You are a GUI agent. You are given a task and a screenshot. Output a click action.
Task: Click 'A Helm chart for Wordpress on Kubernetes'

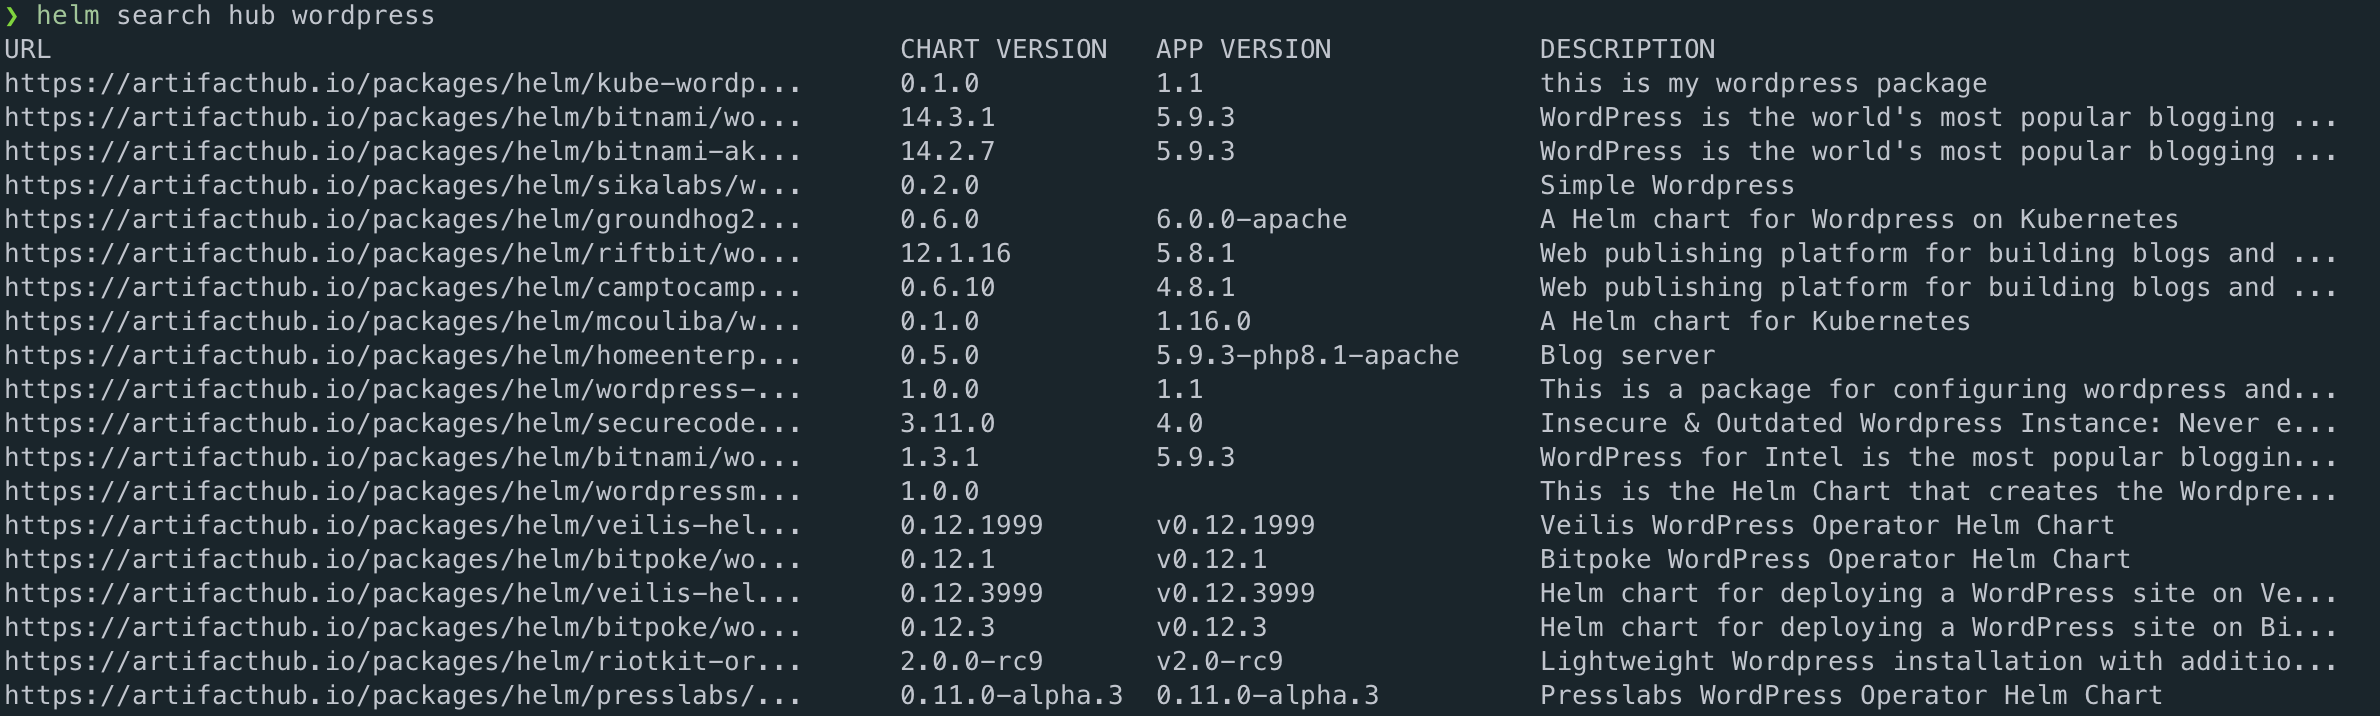point(1860,220)
